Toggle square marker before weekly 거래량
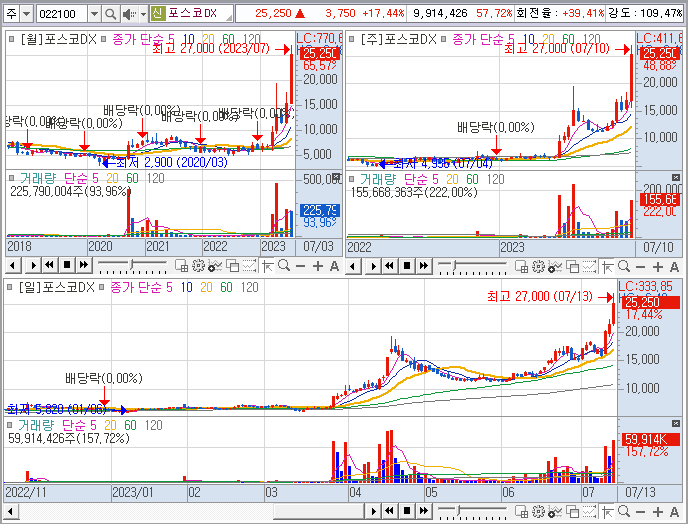 (x=352, y=179)
